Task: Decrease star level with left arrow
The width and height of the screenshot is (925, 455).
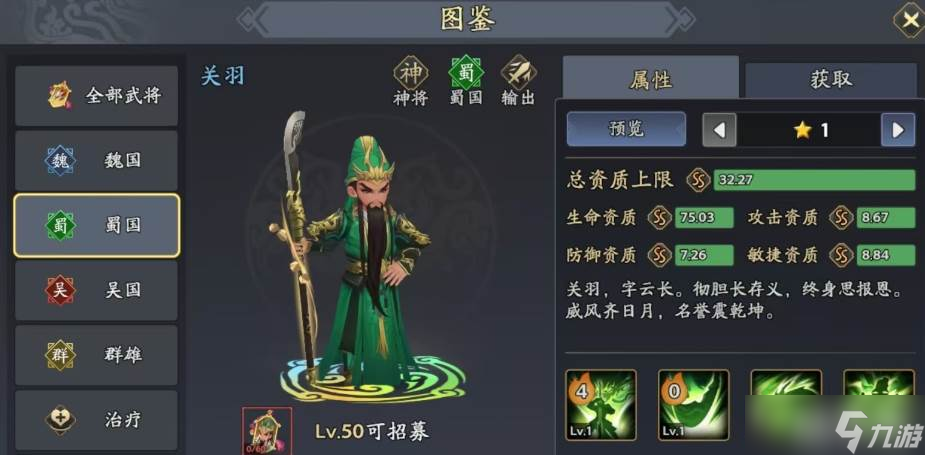Action: click(719, 130)
